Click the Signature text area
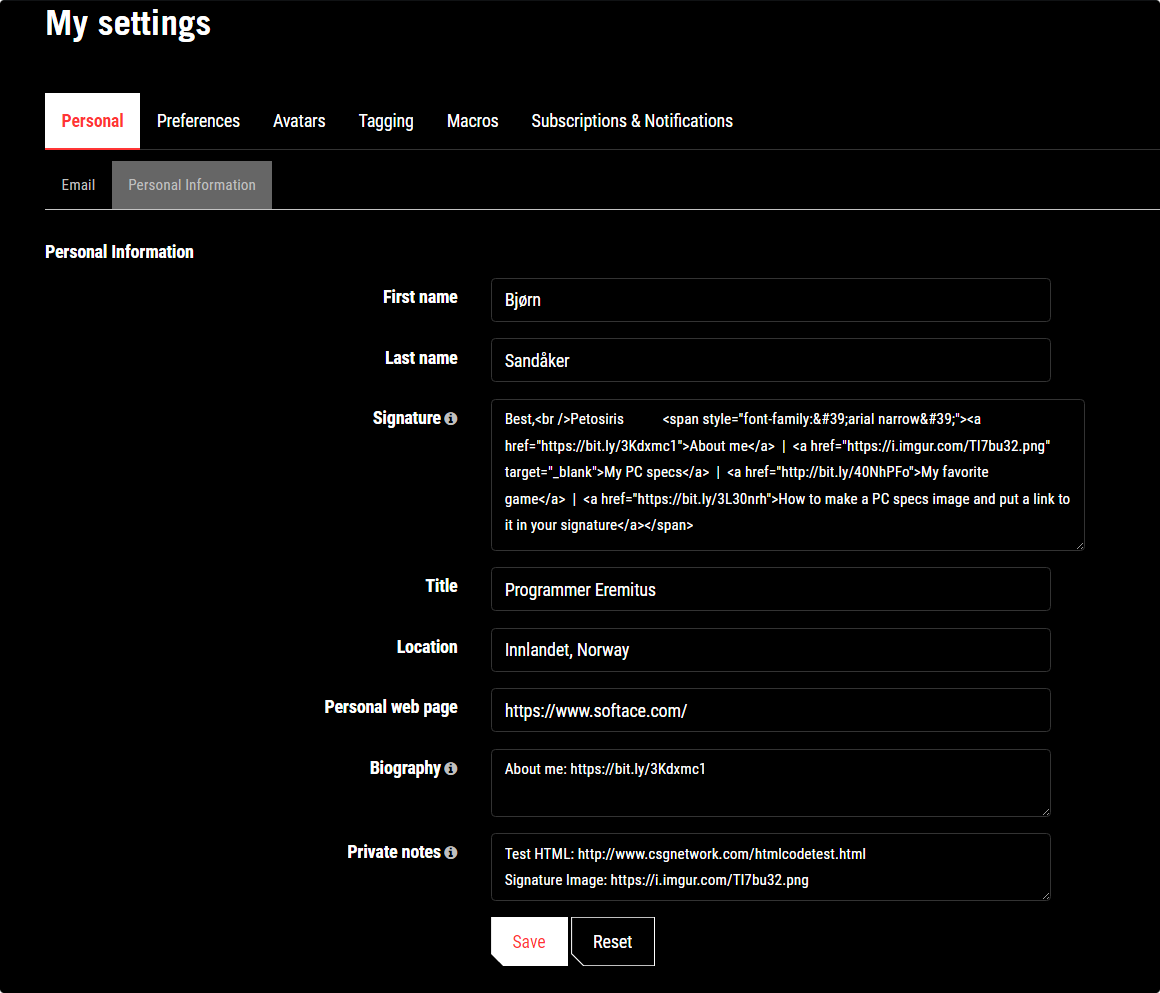Screen dimensions: 1160x993 (x=785, y=475)
